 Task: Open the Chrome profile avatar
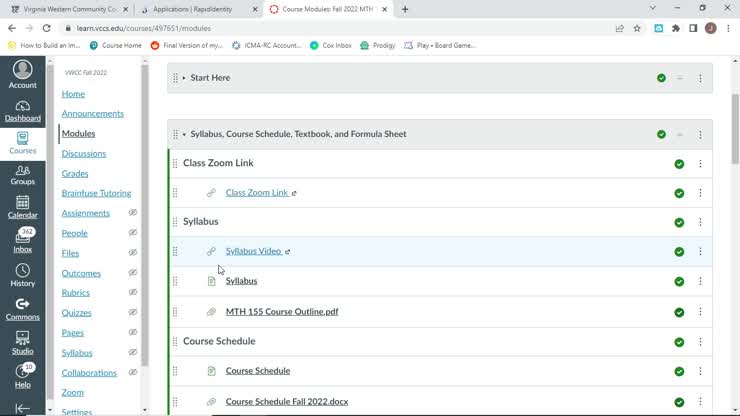pyautogui.click(x=711, y=28)
